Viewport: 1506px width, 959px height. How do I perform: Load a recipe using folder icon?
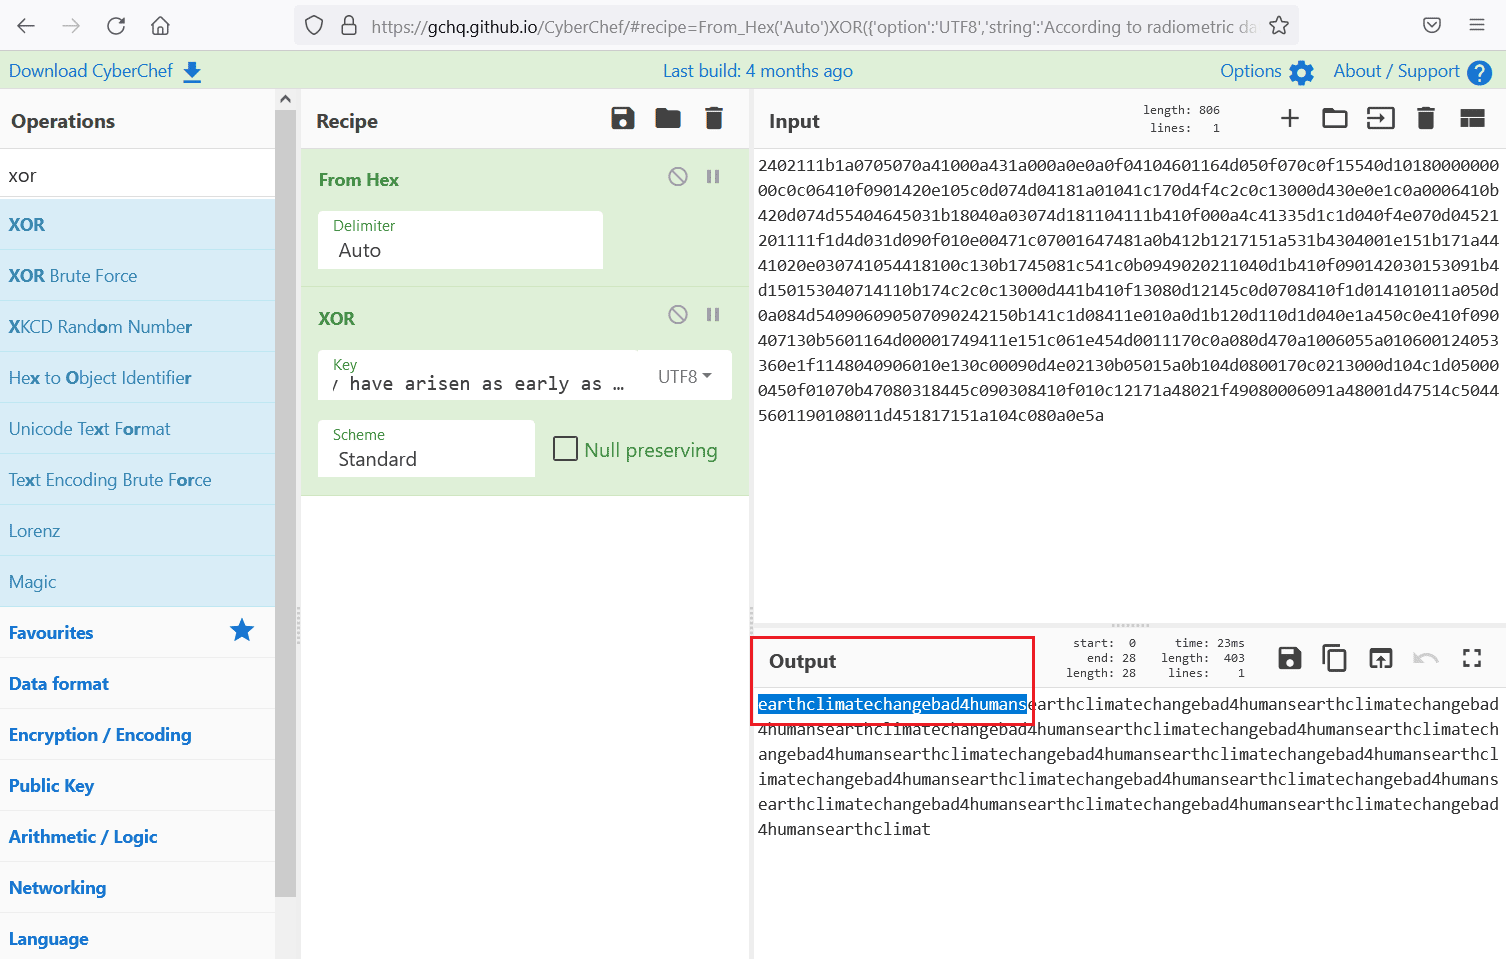pos(667,119)
